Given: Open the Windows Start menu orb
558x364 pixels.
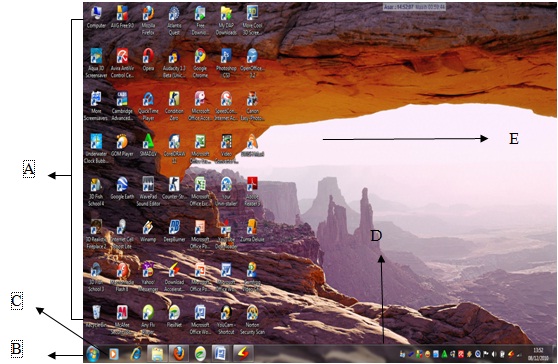Looking at the screenshot, I should [93, 354].
